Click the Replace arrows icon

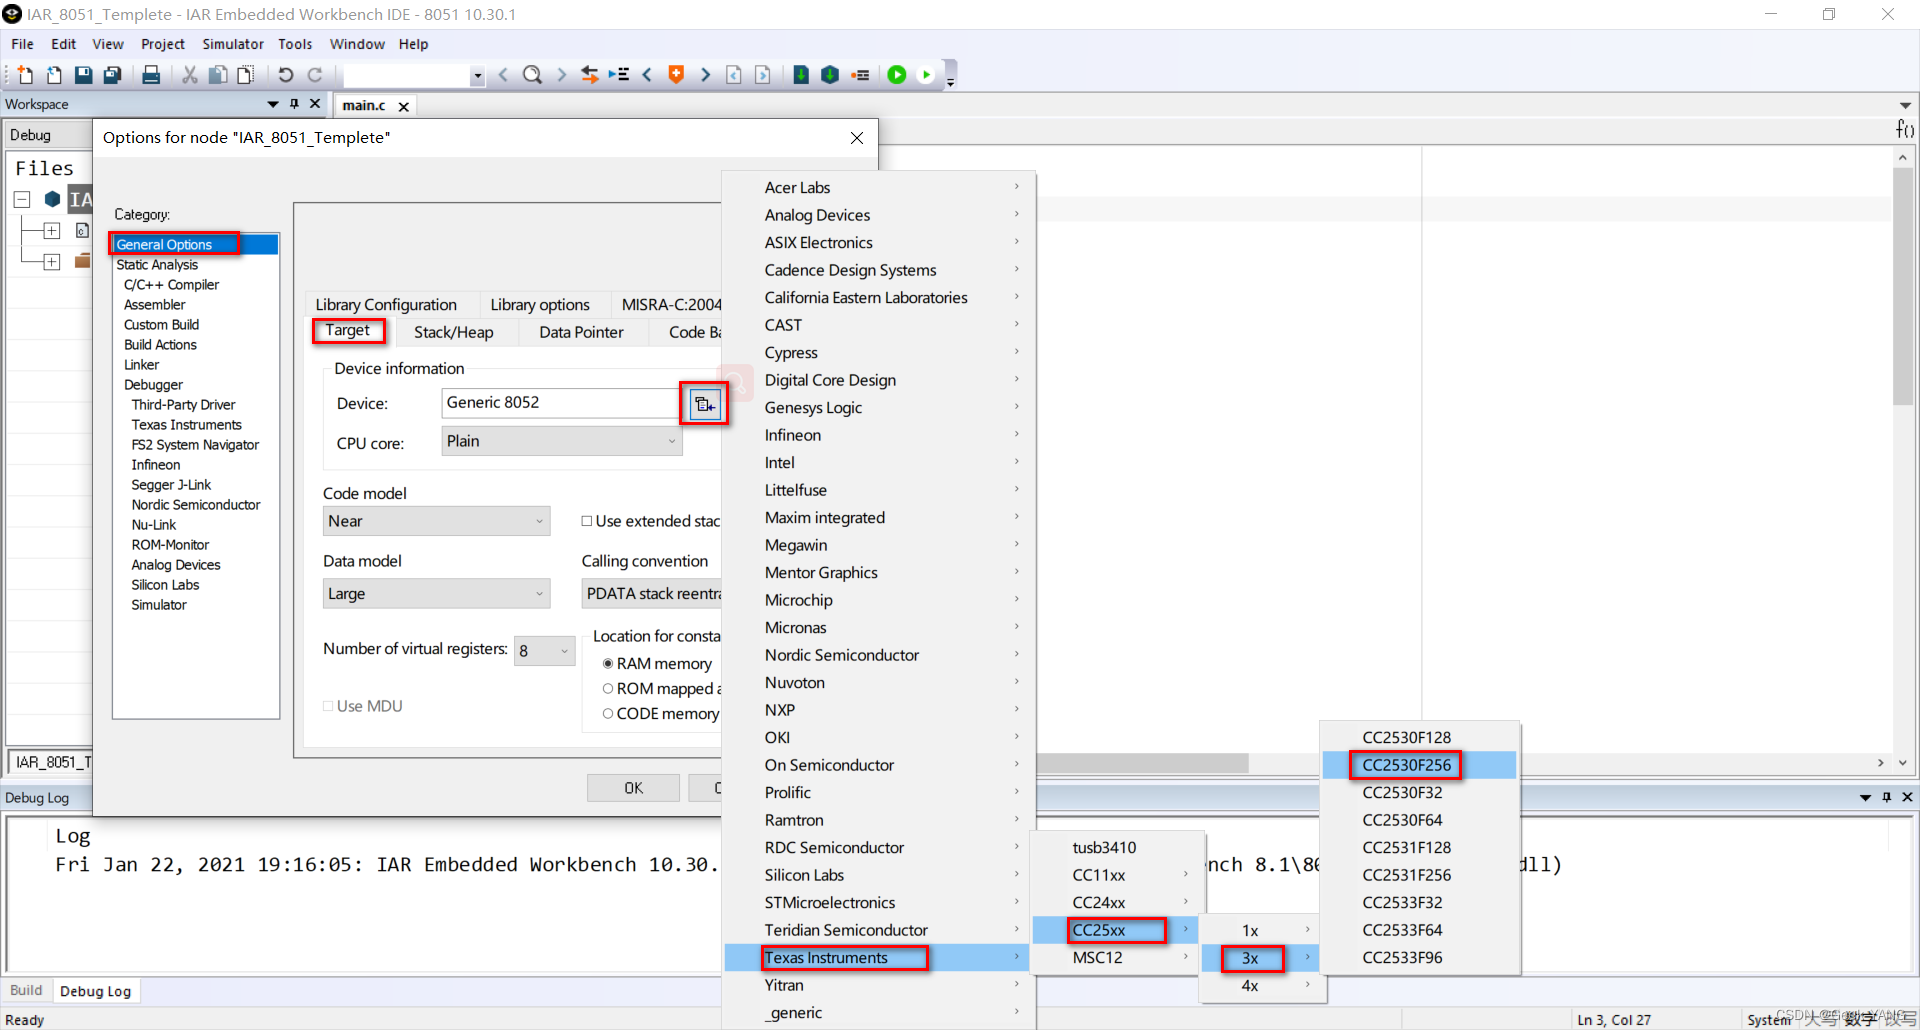[x=590, y=75]
